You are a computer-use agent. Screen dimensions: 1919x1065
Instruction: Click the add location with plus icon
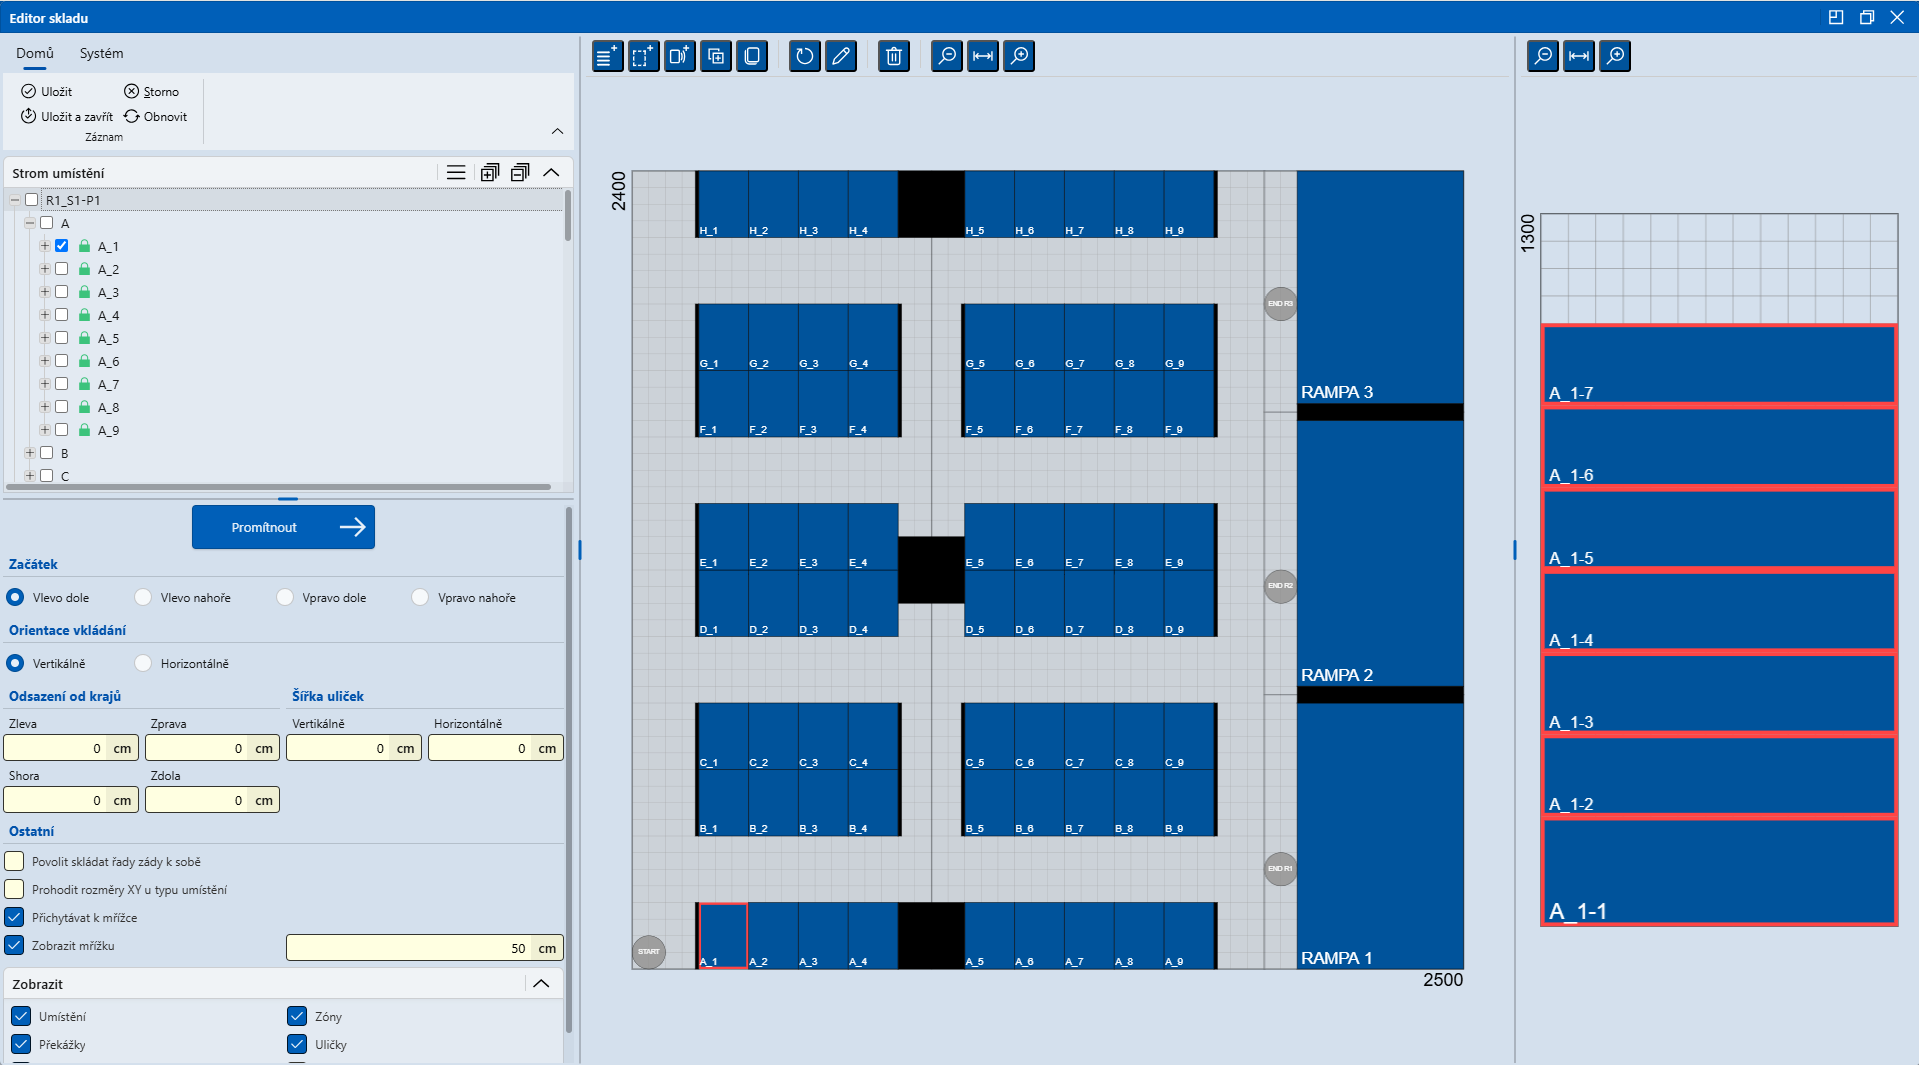680,56
